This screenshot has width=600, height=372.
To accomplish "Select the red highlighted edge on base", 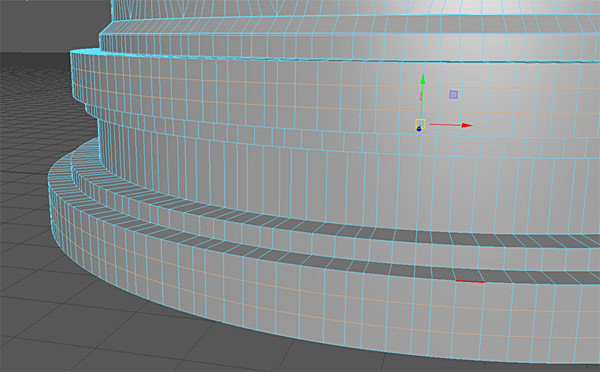I will pos(470,282).
